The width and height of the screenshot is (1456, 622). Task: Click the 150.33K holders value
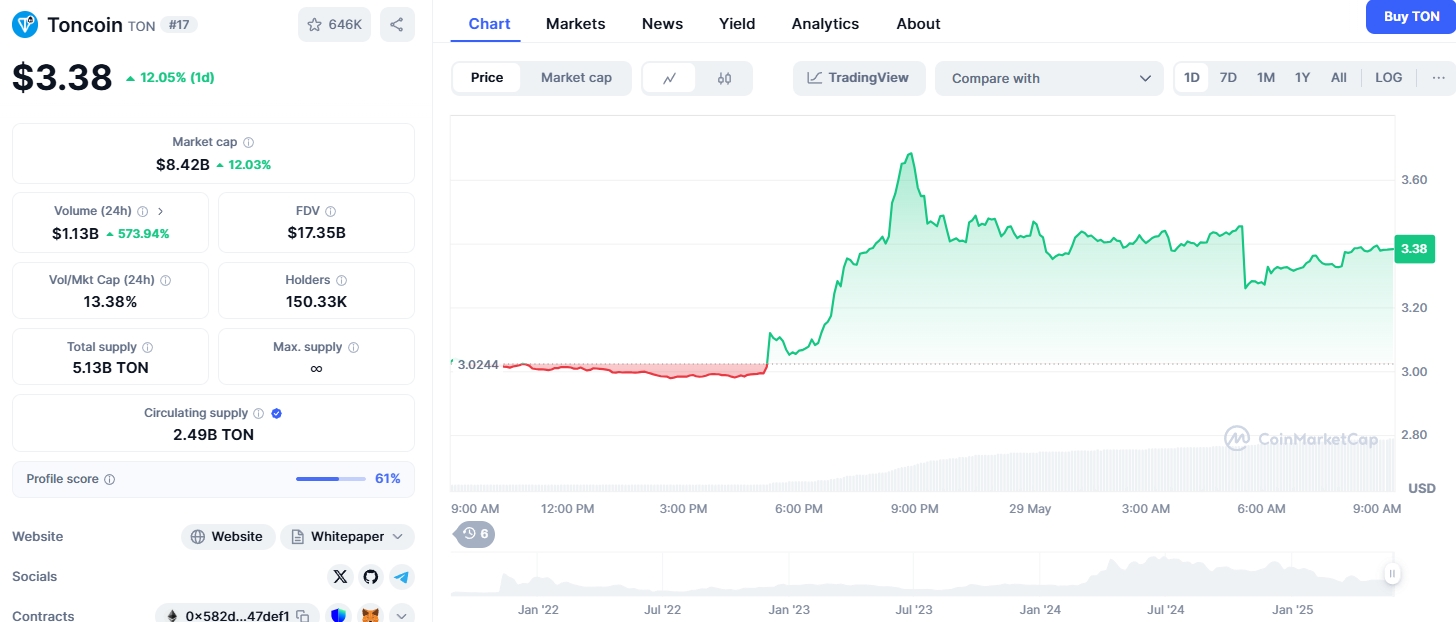click(x=316, y=301)
